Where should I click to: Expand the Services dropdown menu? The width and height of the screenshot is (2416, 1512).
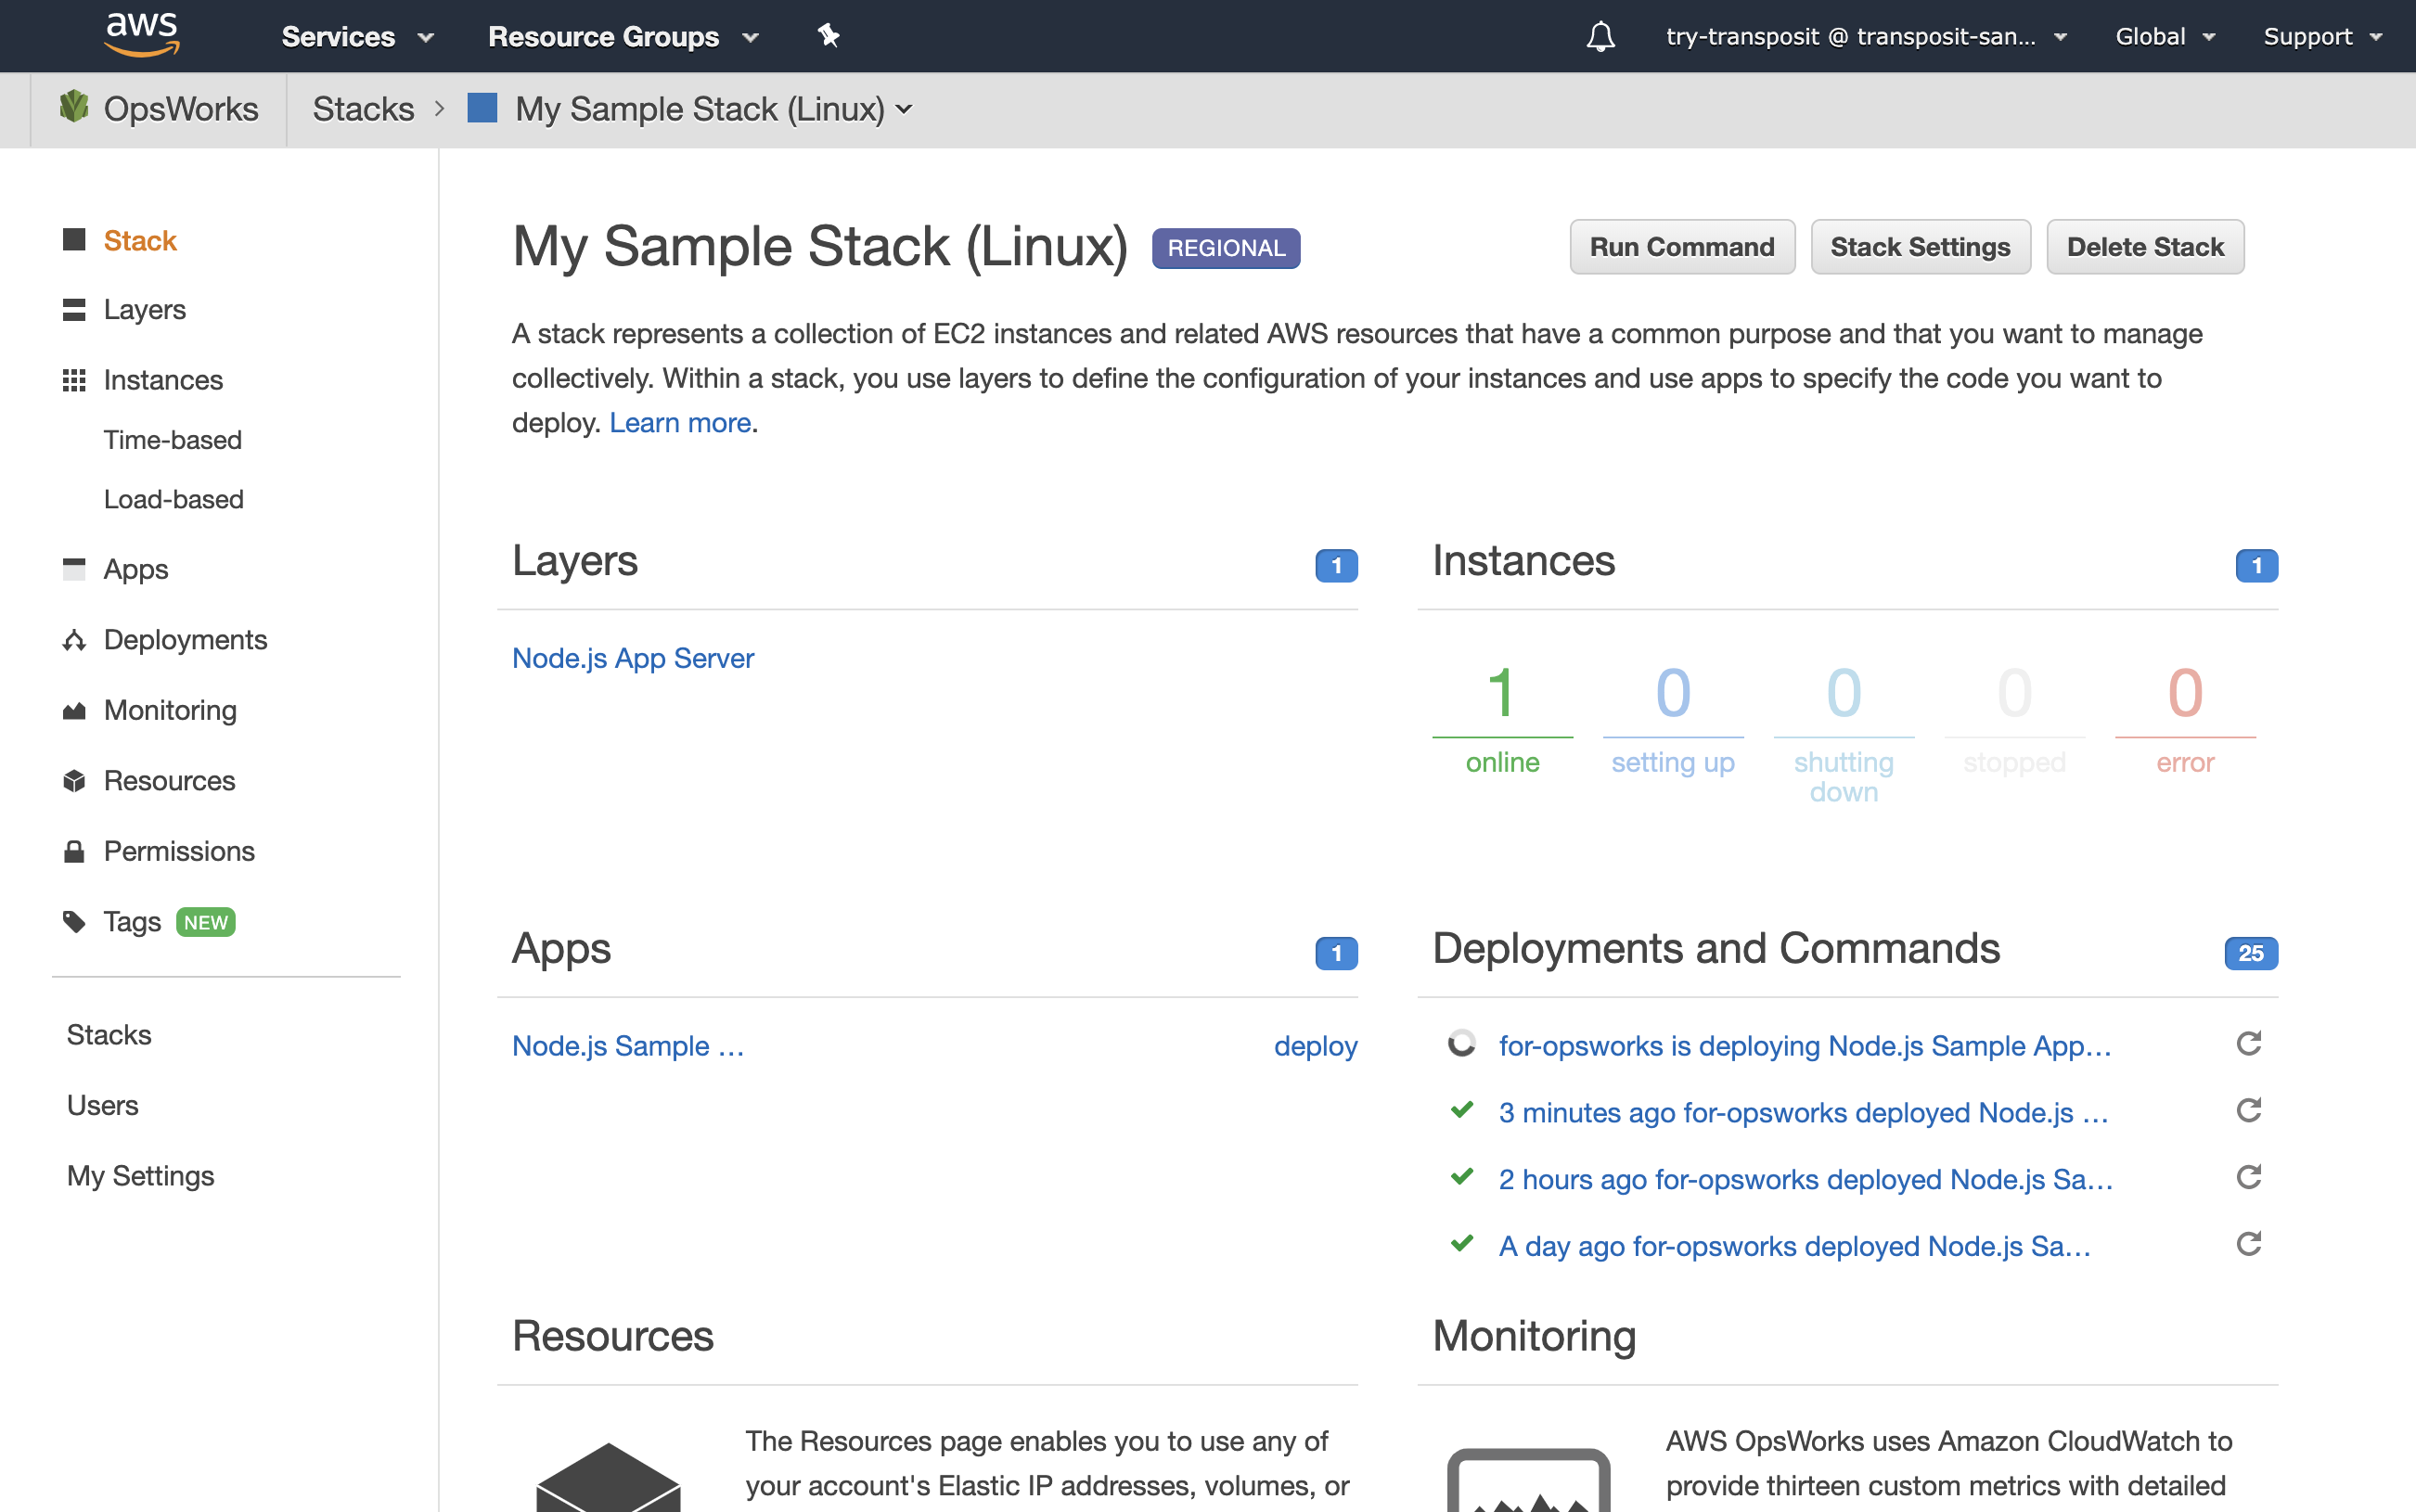click(357, 37)
